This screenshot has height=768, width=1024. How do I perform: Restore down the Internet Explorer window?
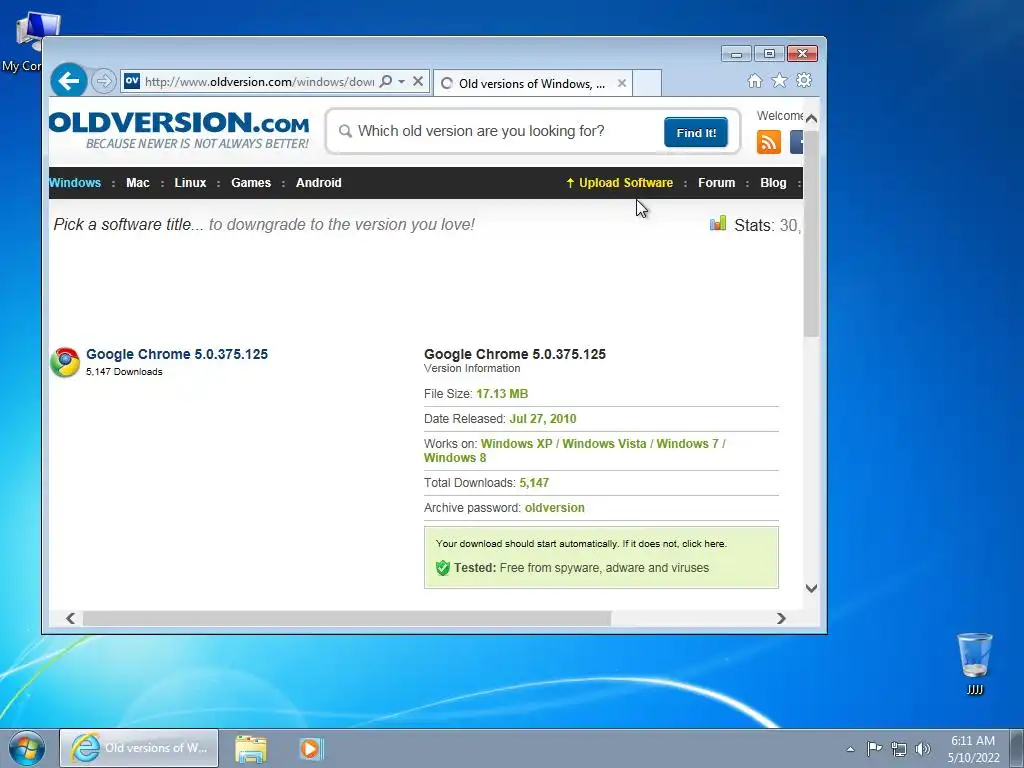click(x=769, y=54)
